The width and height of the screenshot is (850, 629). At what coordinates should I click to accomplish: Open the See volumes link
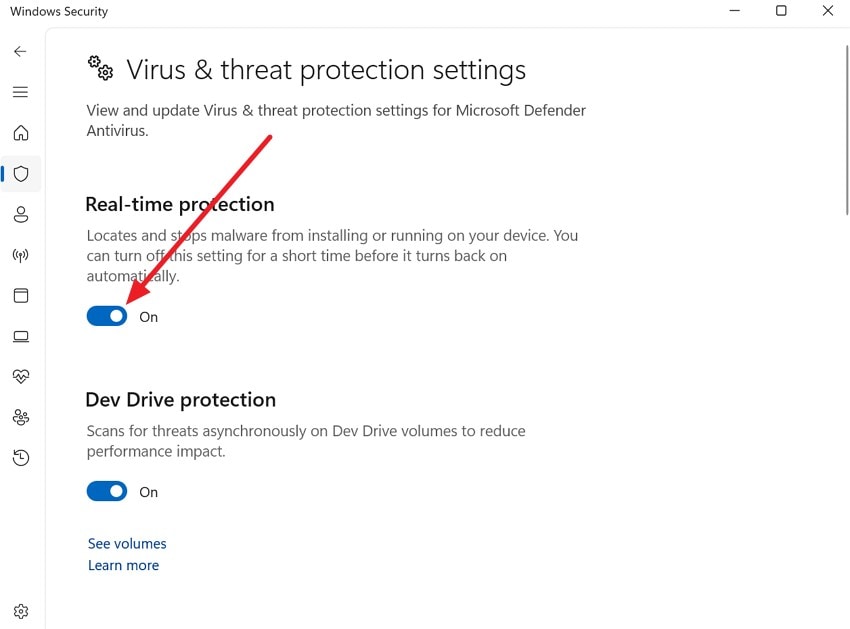(x=126, y=543)
